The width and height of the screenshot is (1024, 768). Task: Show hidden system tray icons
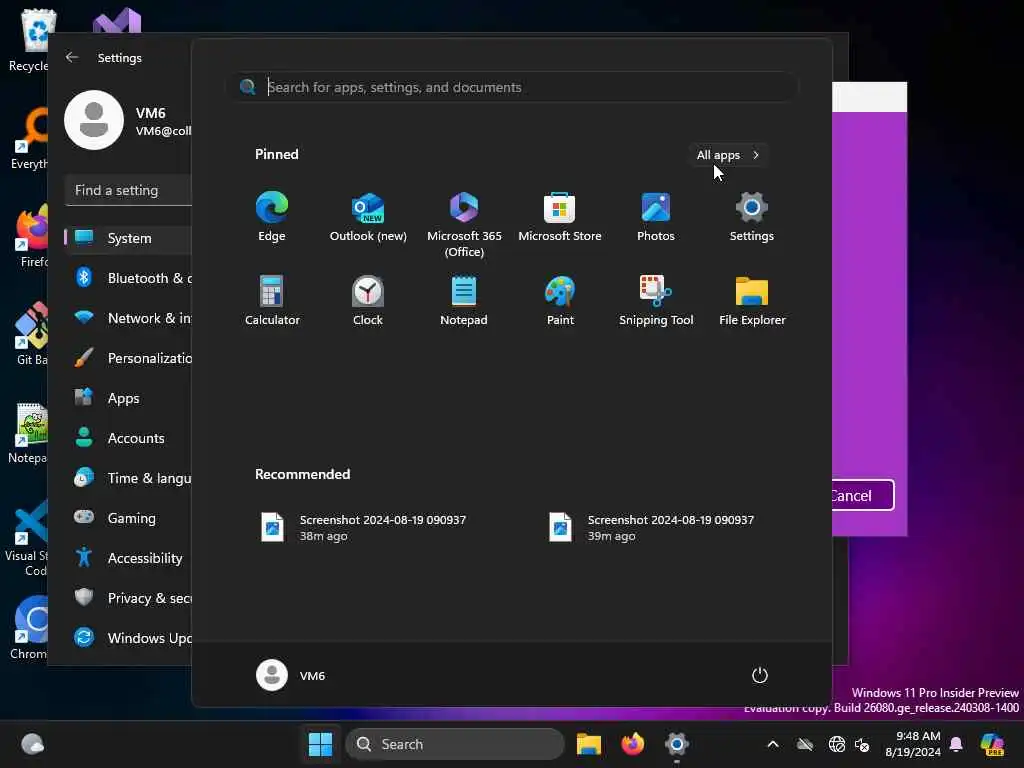773,744
